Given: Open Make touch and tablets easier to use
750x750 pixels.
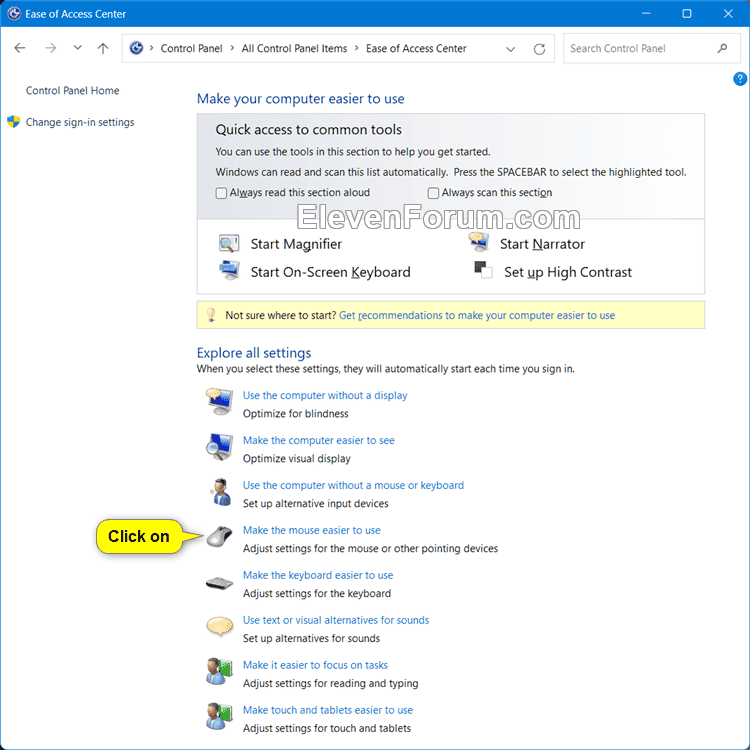Looking at the screenshot, I should click(x=328, y=710).
